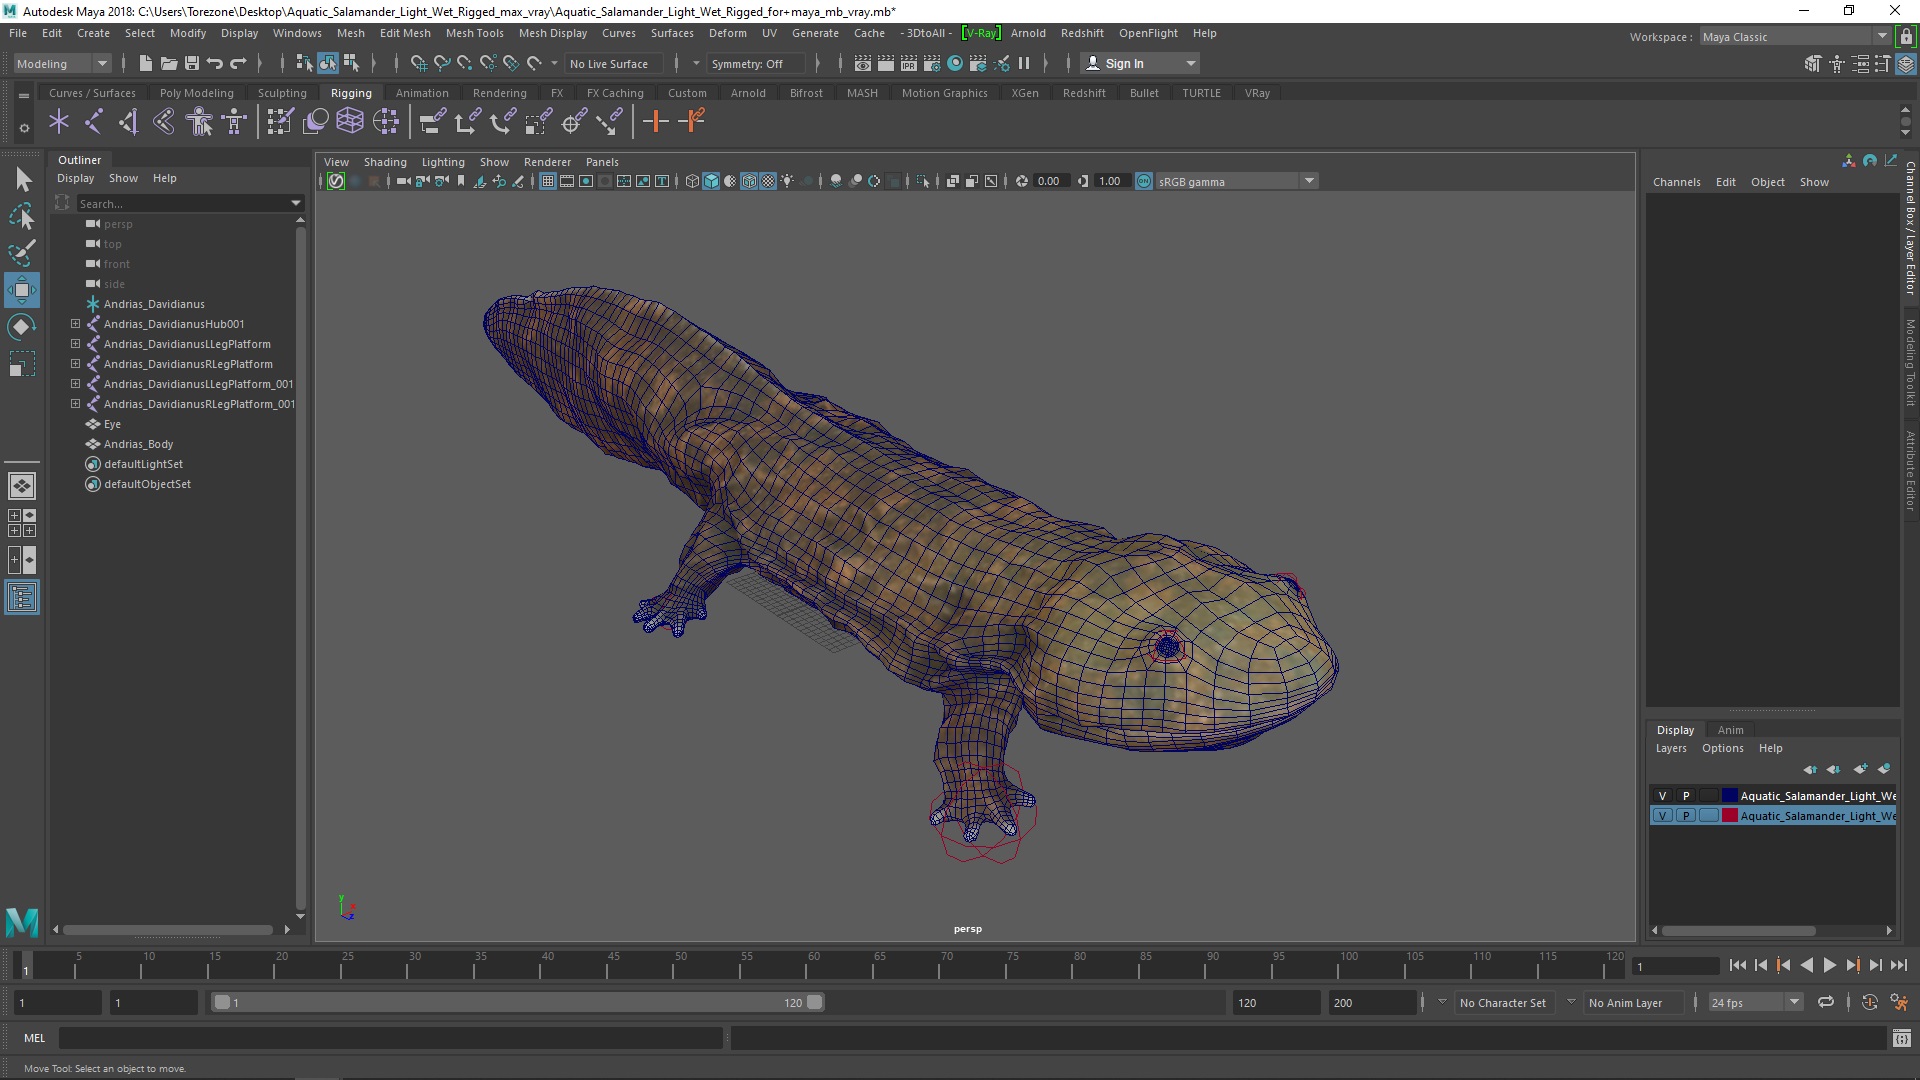Screen dimensions: 1920x1080
Task: Open the sRGB gamma color space dropdown
Action: tap(1237, 181)
